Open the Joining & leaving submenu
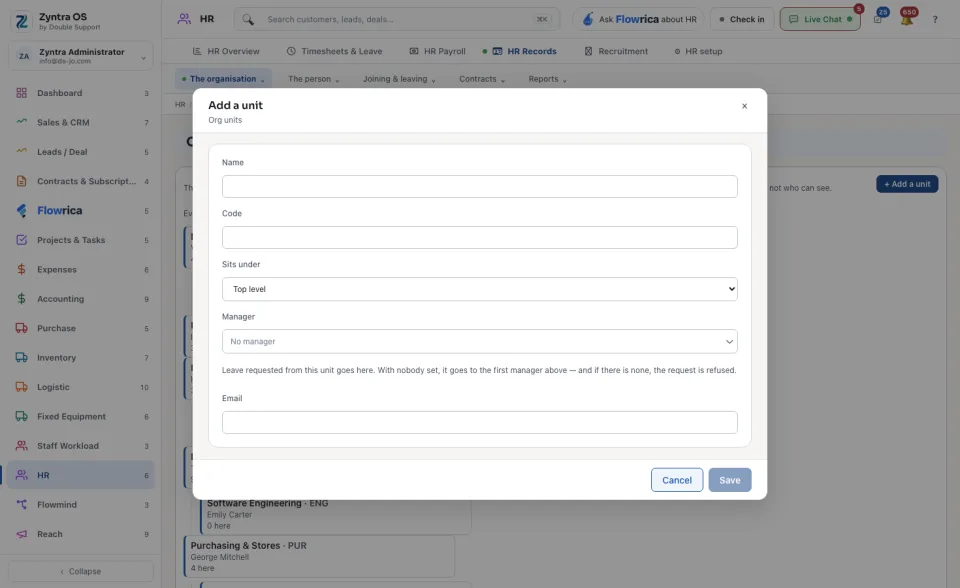Screen dimensions: 960x588 pos(399,79)
